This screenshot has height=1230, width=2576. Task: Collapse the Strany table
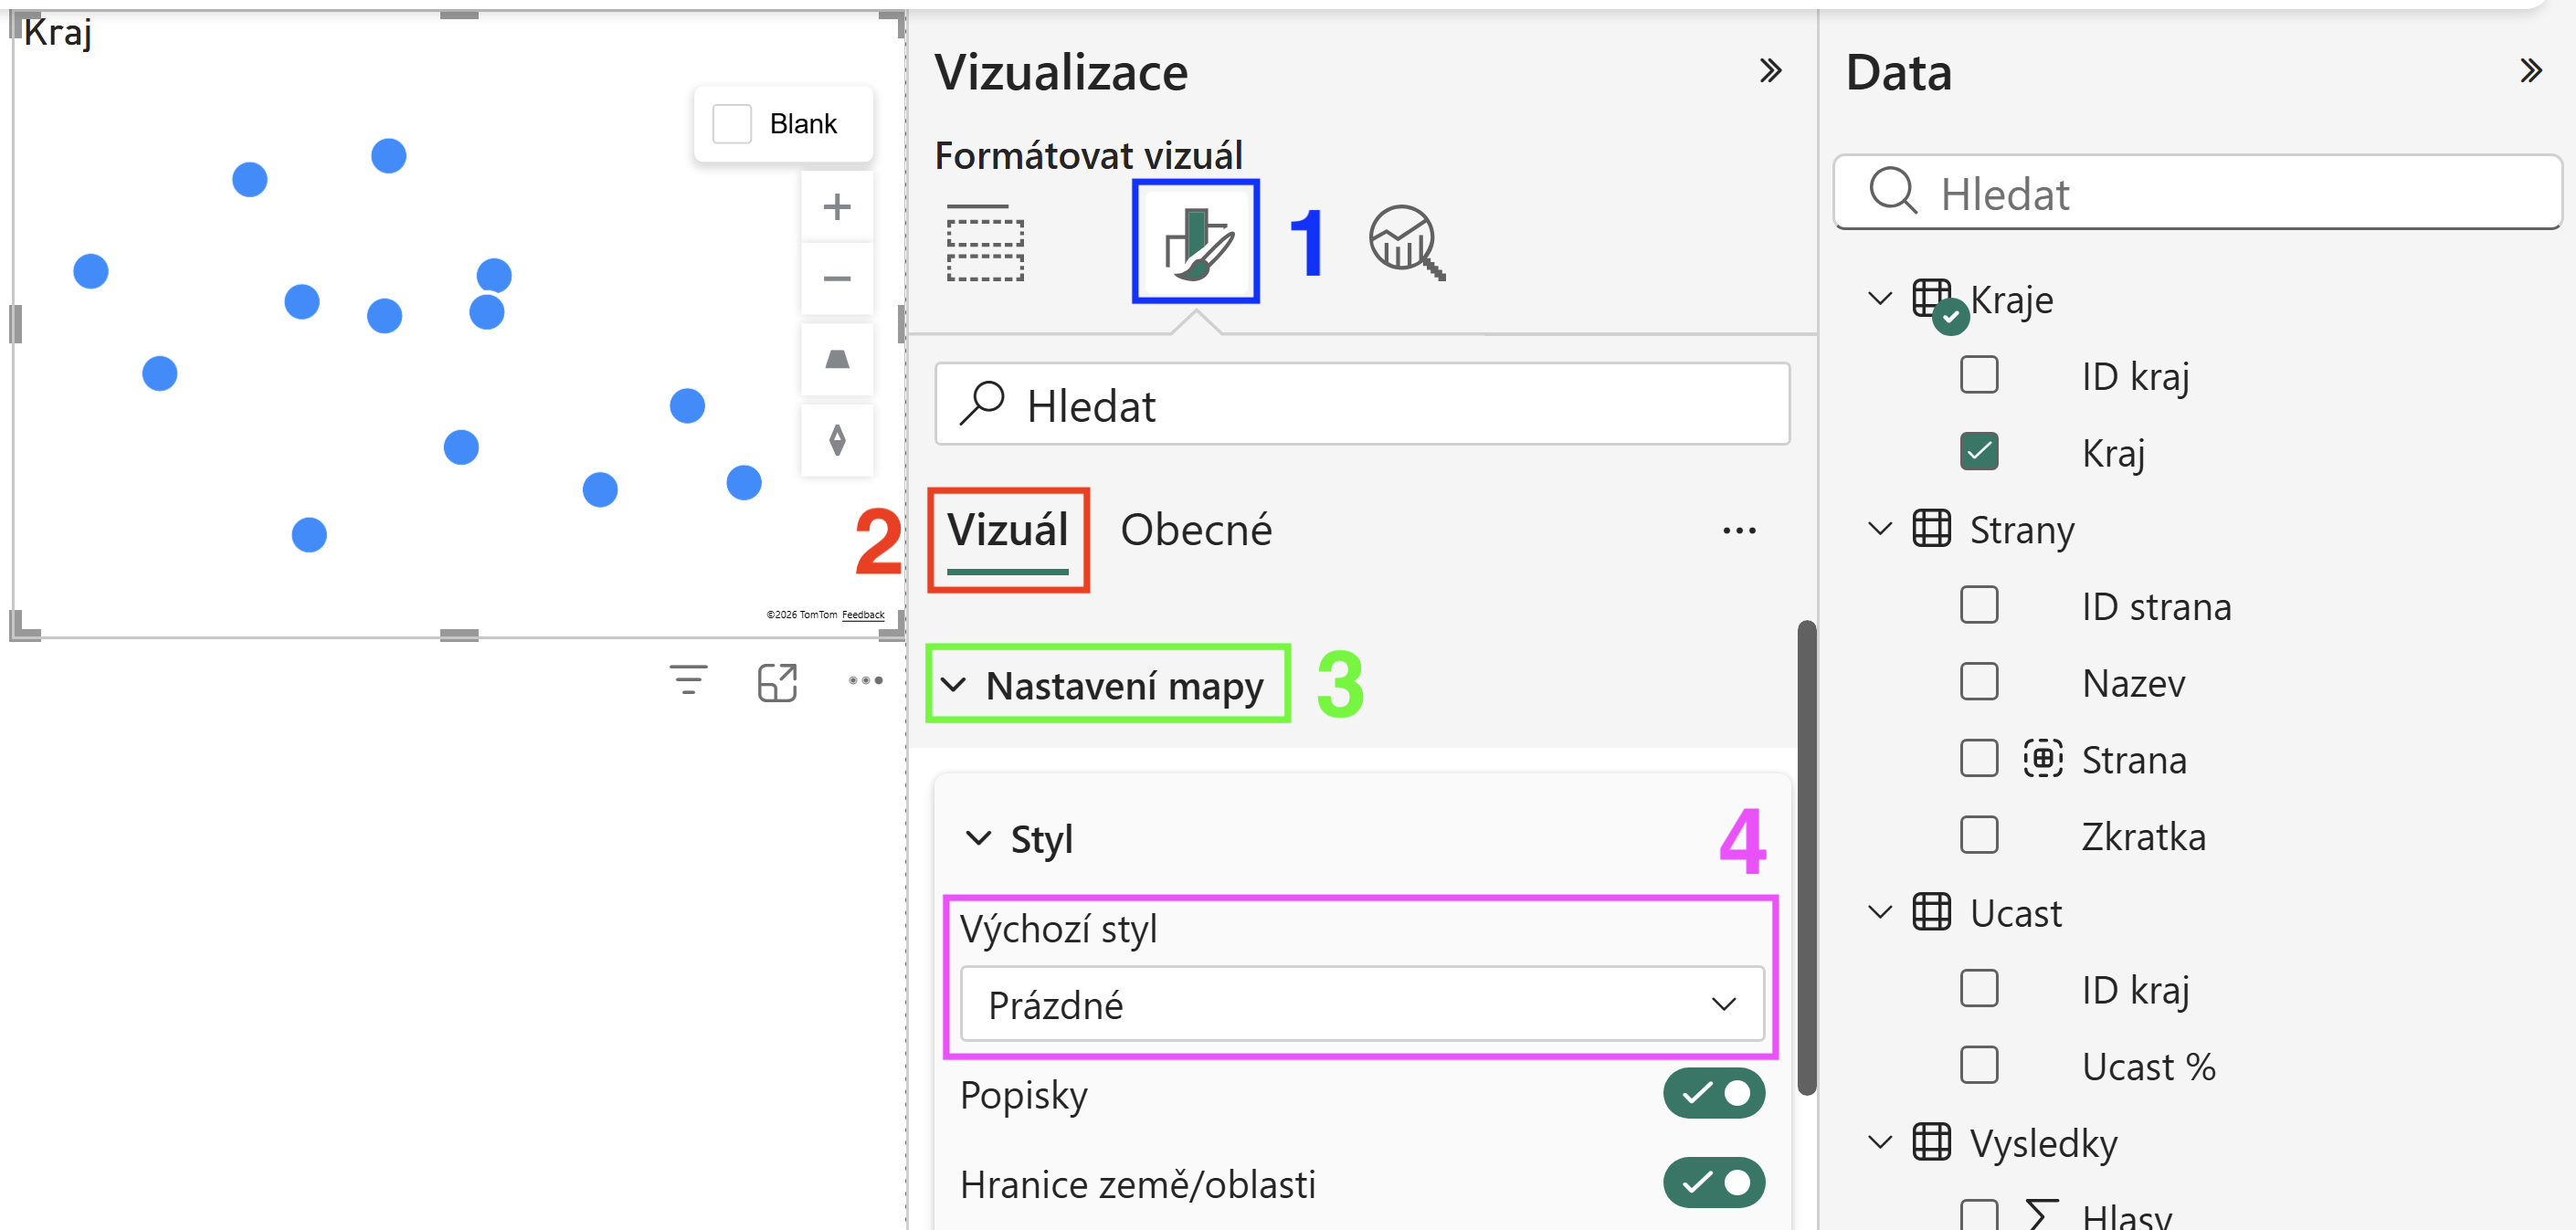(1879, 528)
